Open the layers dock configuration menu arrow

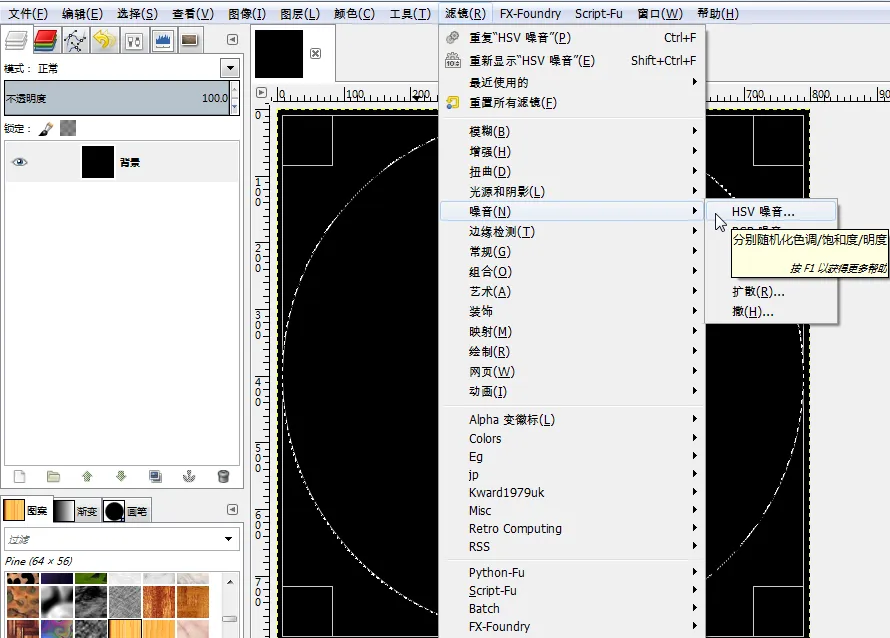(232, 39)
